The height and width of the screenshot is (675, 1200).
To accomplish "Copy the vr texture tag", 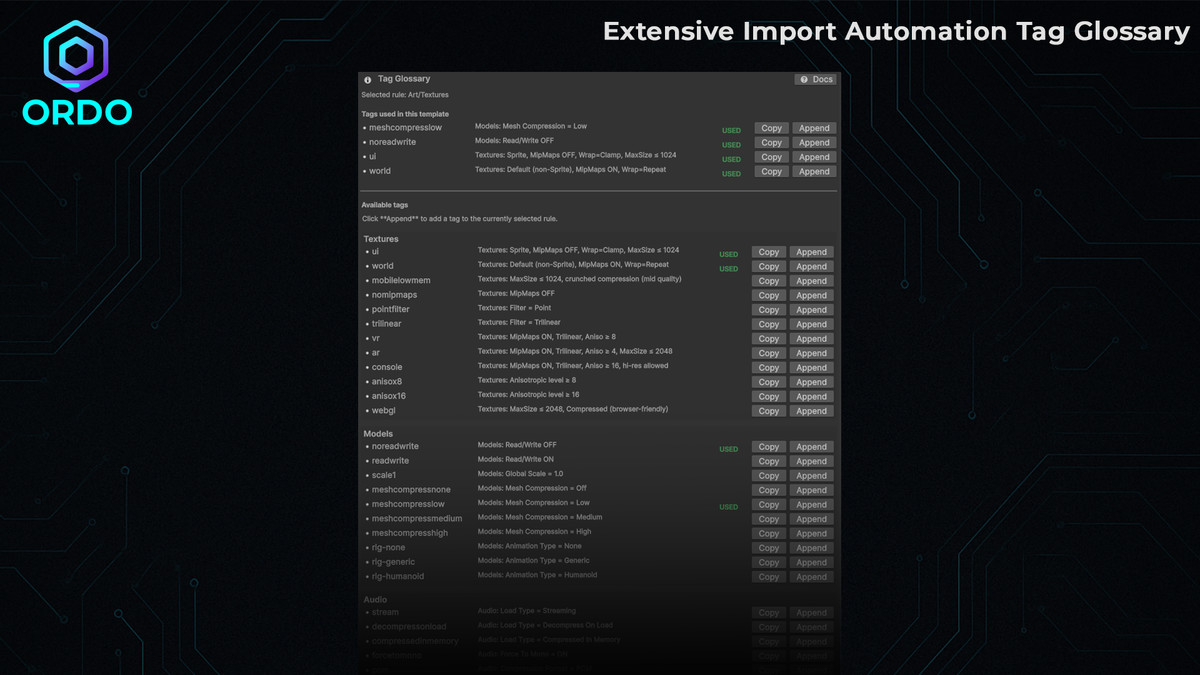I will [768, 338].
